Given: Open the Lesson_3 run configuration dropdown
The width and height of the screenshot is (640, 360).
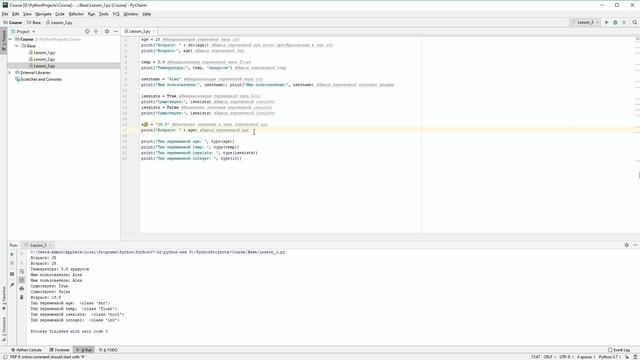Looking at the screenshot, I should click(585, 22).
